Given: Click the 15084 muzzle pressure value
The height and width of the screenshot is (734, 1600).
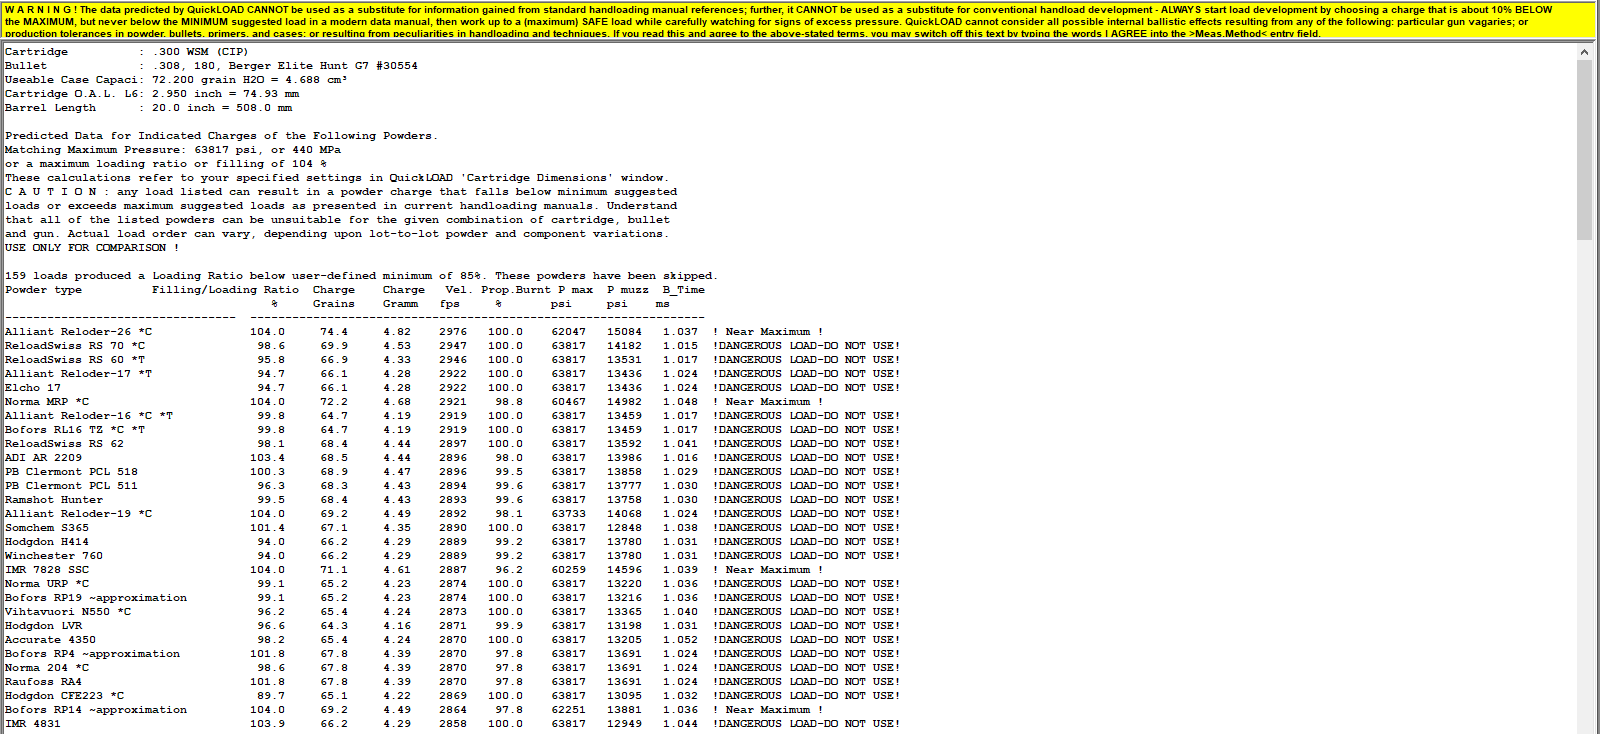Looking at the screenshot, I should [x=624, y=332].
